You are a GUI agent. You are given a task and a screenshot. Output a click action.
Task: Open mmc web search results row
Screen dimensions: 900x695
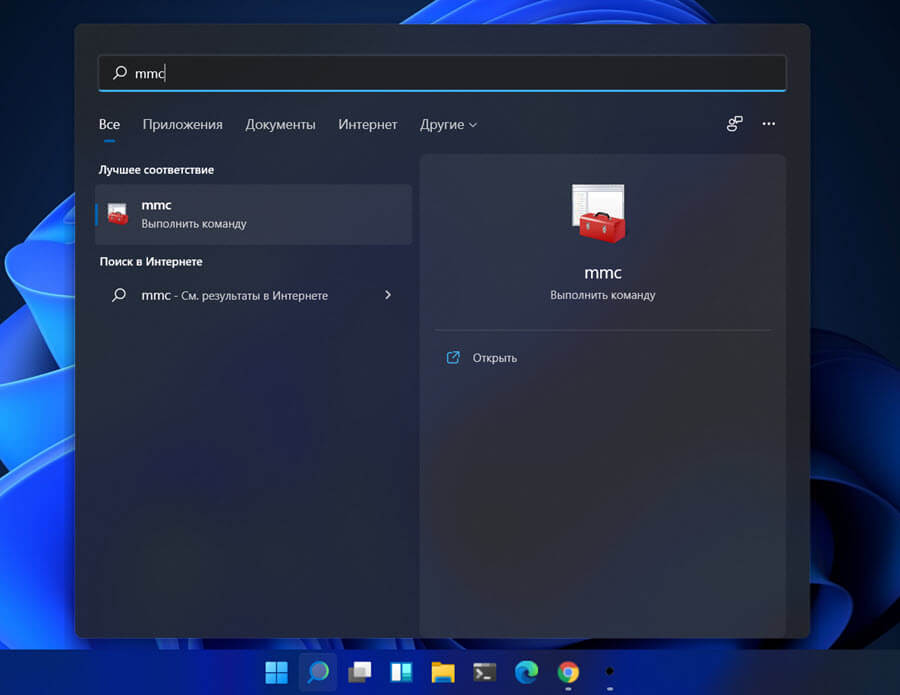tap(254, 295)
